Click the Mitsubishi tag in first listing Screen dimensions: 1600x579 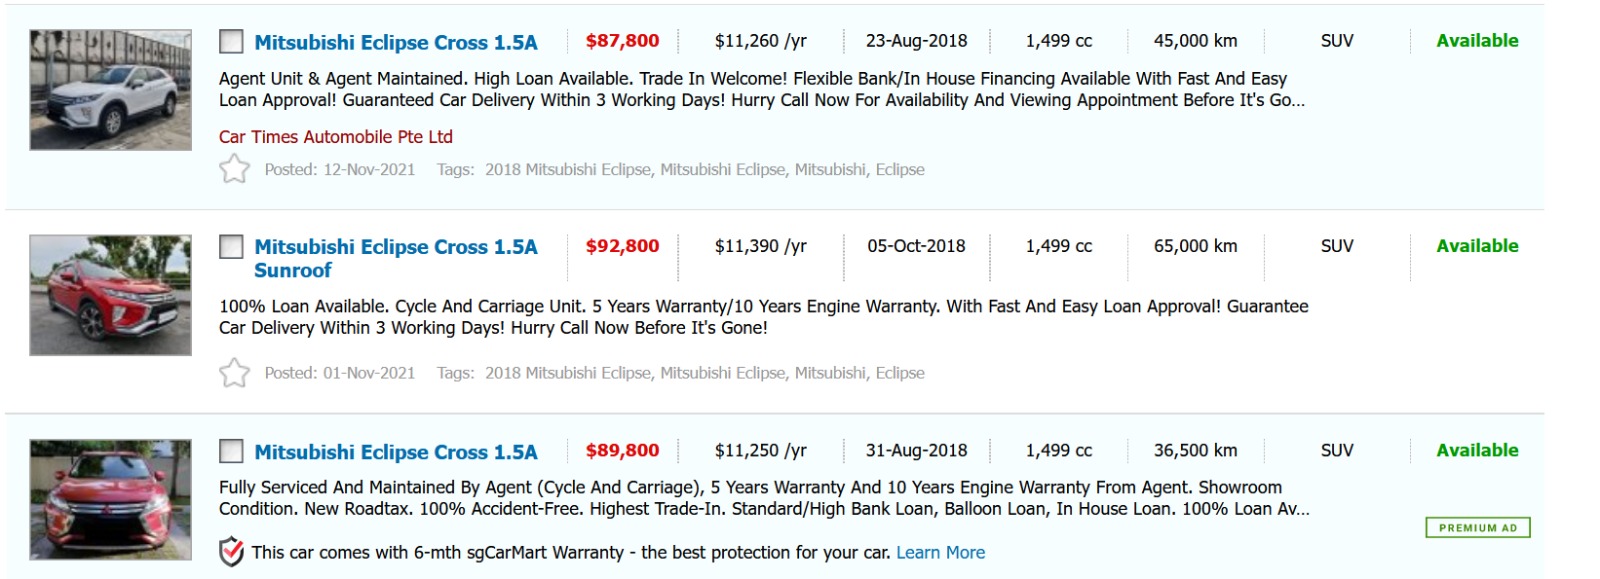click(830, 170)
